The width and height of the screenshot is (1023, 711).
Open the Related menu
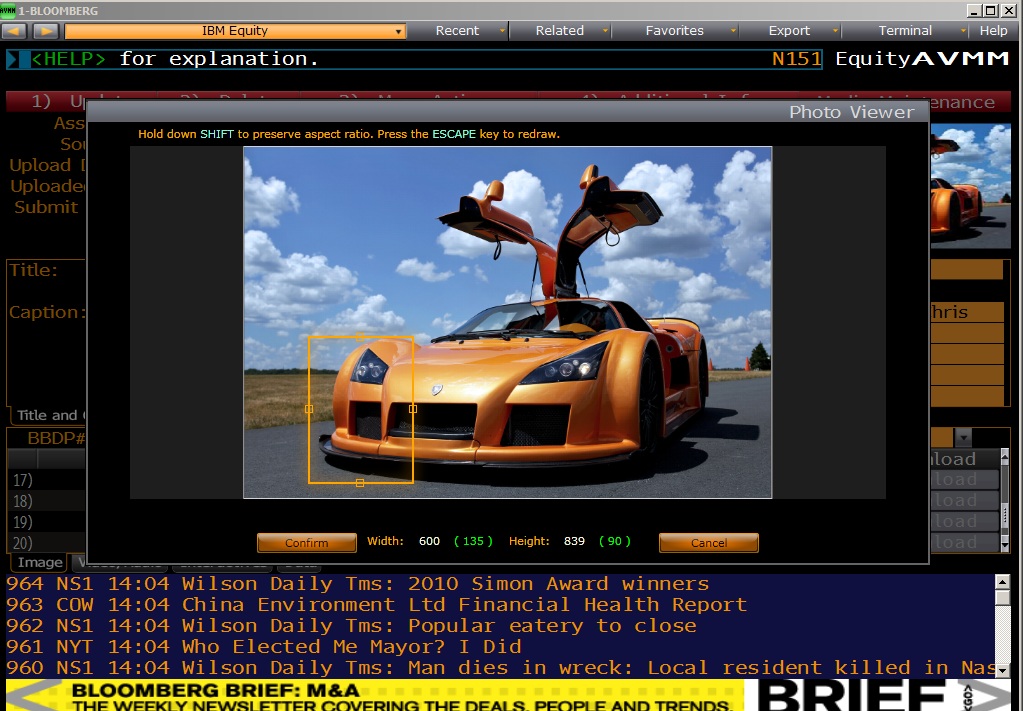point(566,31)
